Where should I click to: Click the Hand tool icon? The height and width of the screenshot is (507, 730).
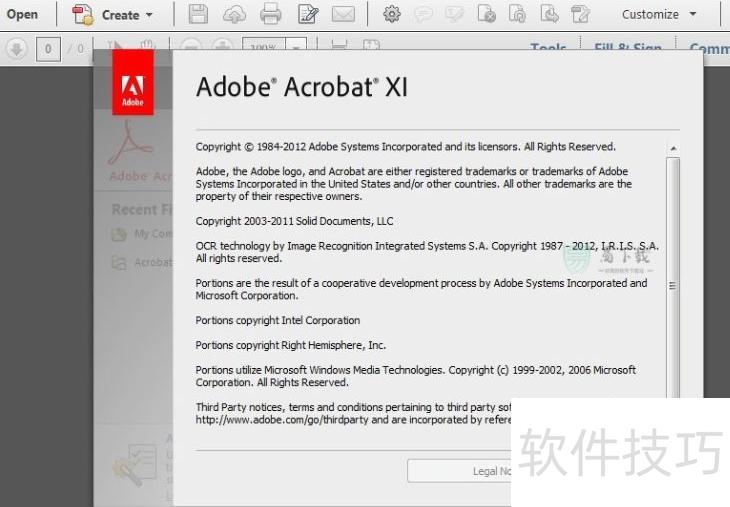click(x=147, y=45)
